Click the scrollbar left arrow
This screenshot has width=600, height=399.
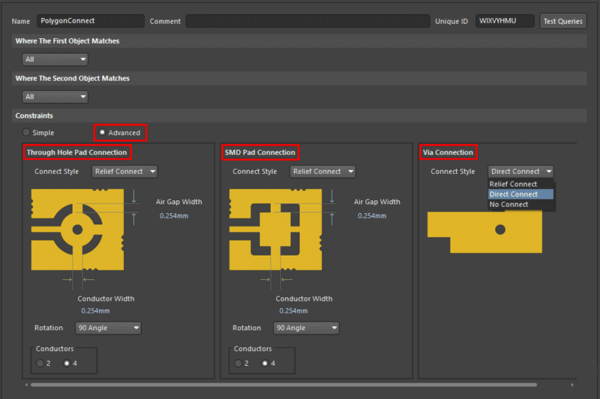pos(26,385)
